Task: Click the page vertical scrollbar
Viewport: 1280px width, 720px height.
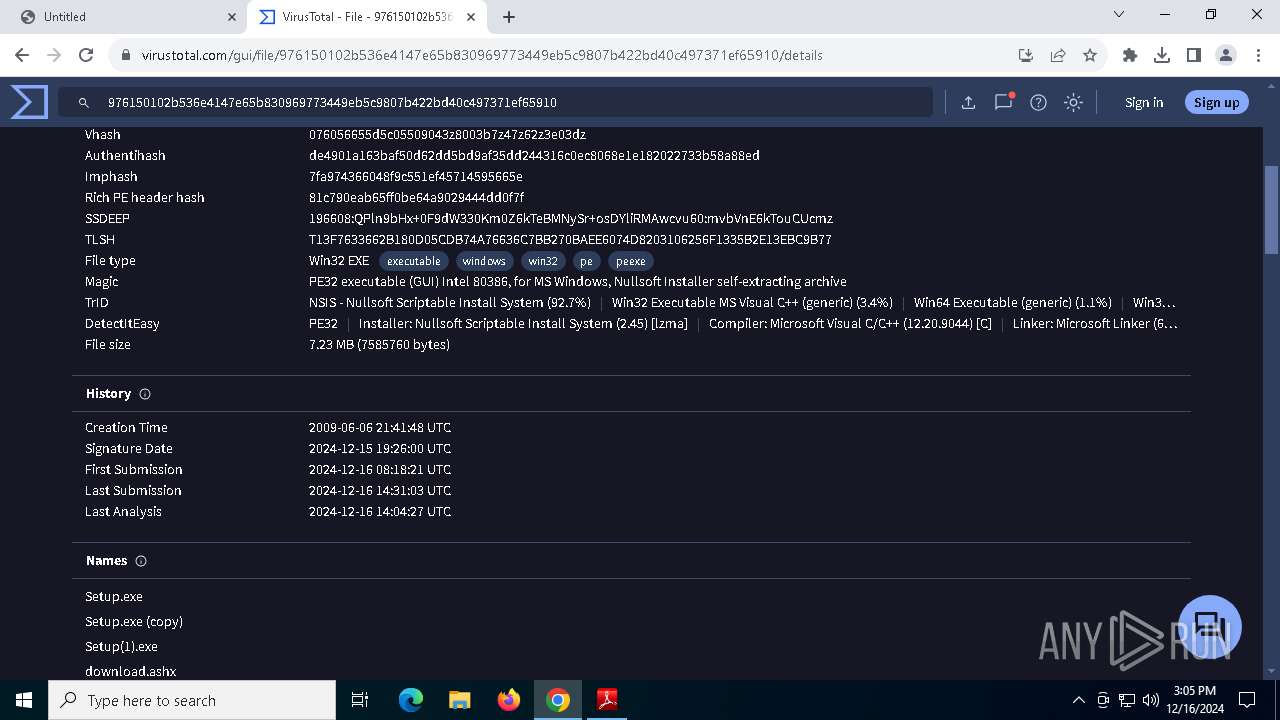Action: coord(1271,210)
